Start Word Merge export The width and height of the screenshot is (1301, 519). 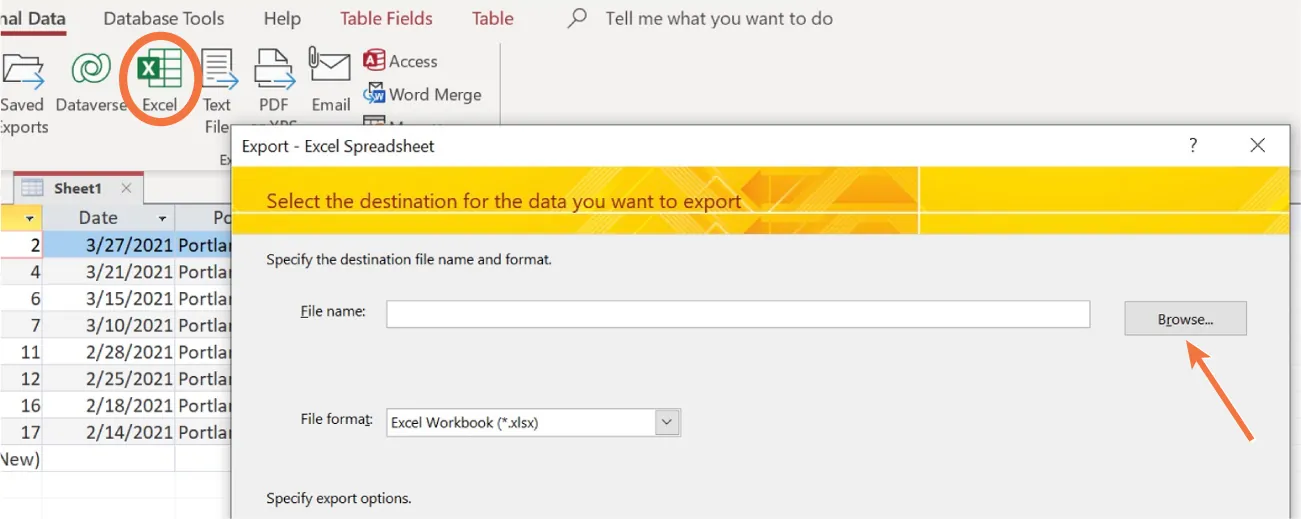coord(423,95)
